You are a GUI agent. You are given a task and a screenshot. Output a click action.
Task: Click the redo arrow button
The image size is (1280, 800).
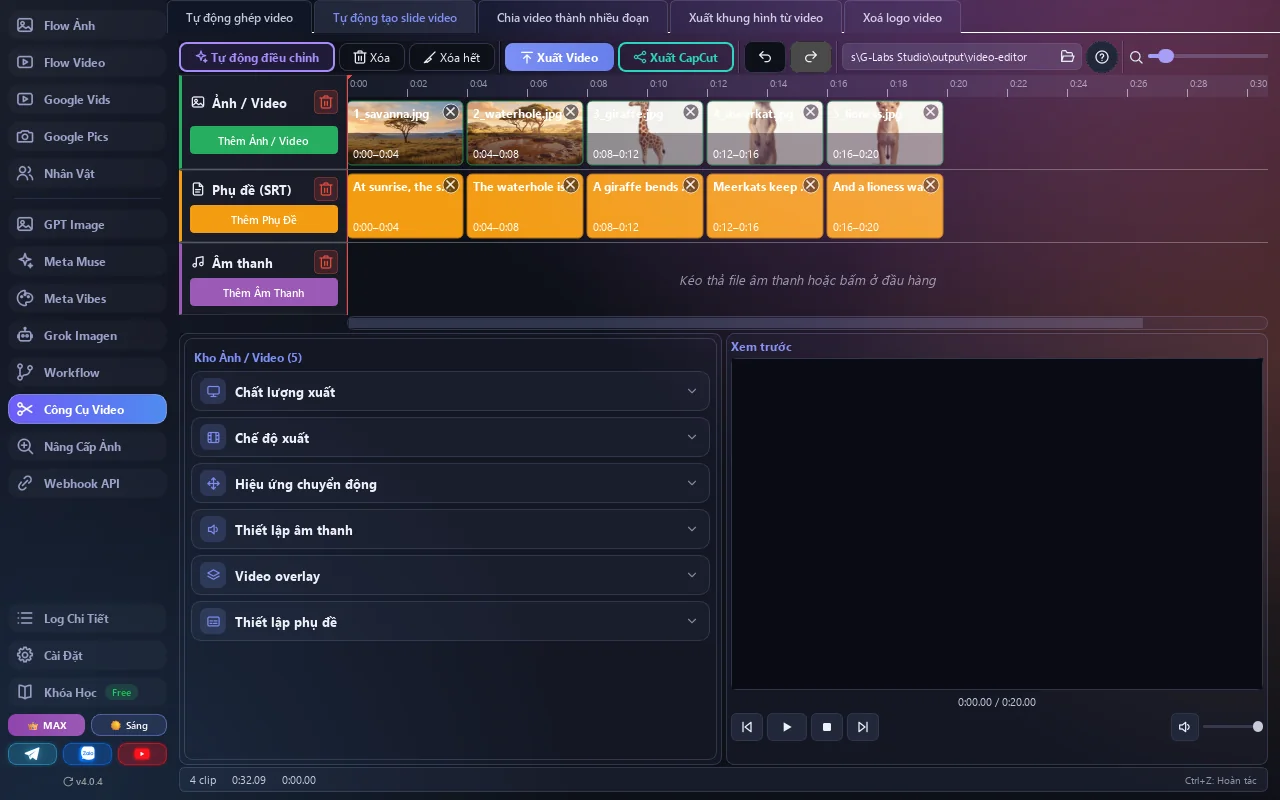(811, 57)
